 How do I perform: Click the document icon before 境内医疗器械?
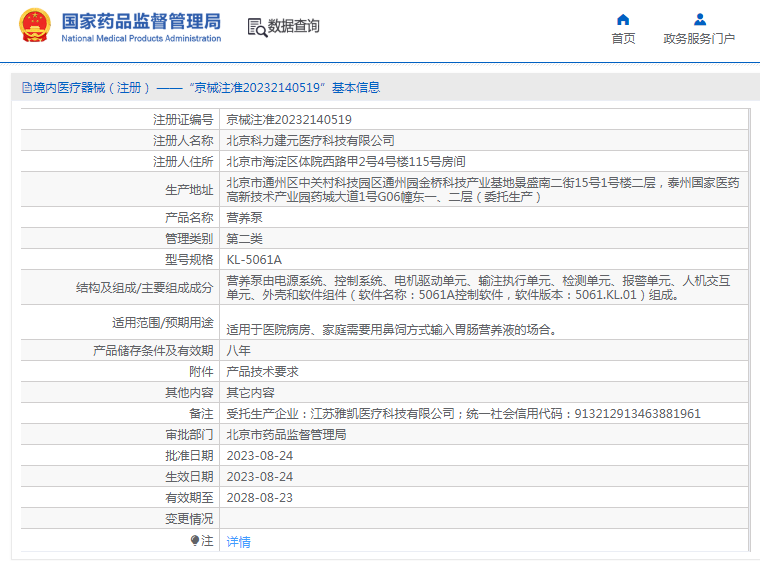tap(27, 88)
